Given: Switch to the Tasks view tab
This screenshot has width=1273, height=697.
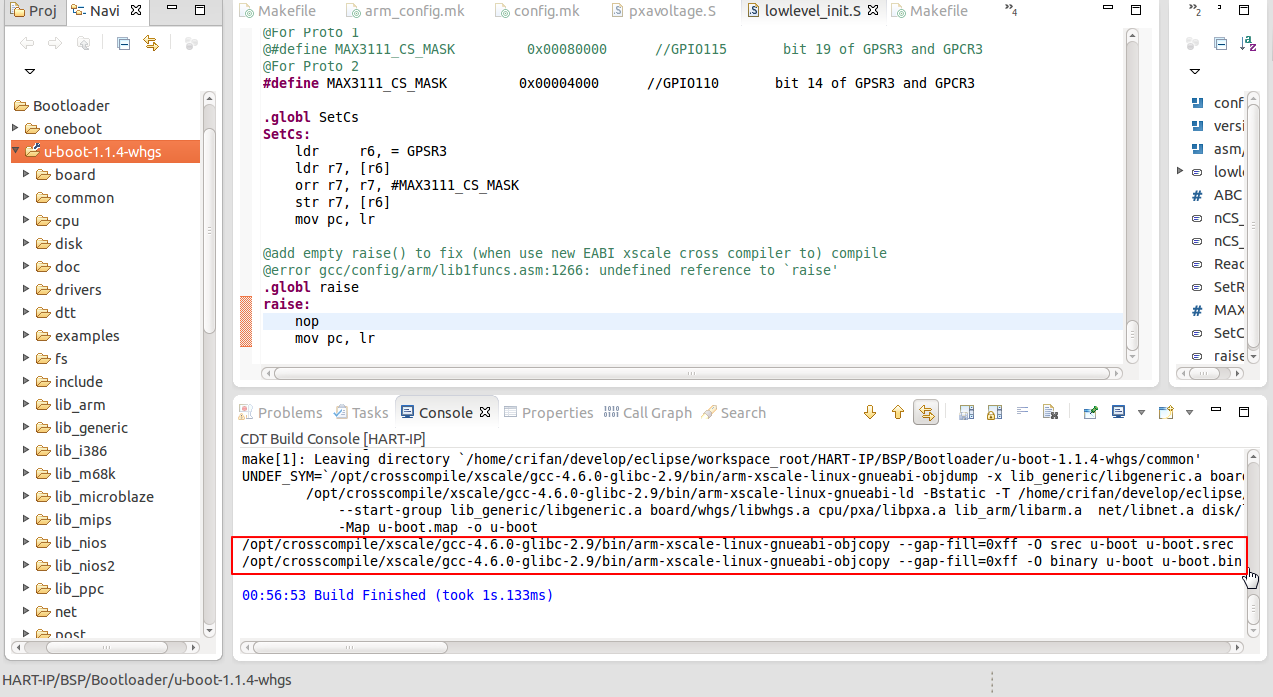Looking at the screenshot, I should click(x=361, y=412).
